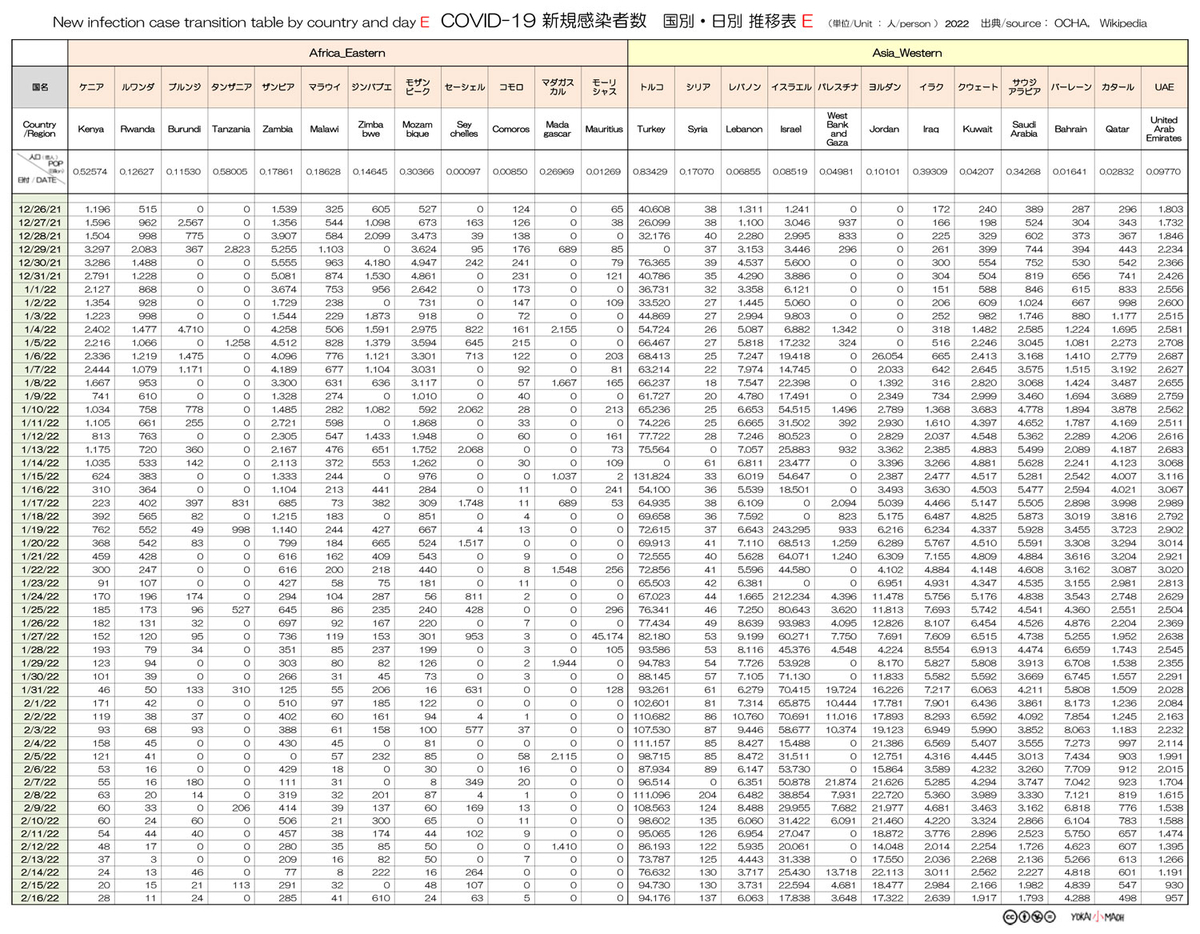
Task: Select the United Arab Emirates column header
Action: [x=1165, y=129]
